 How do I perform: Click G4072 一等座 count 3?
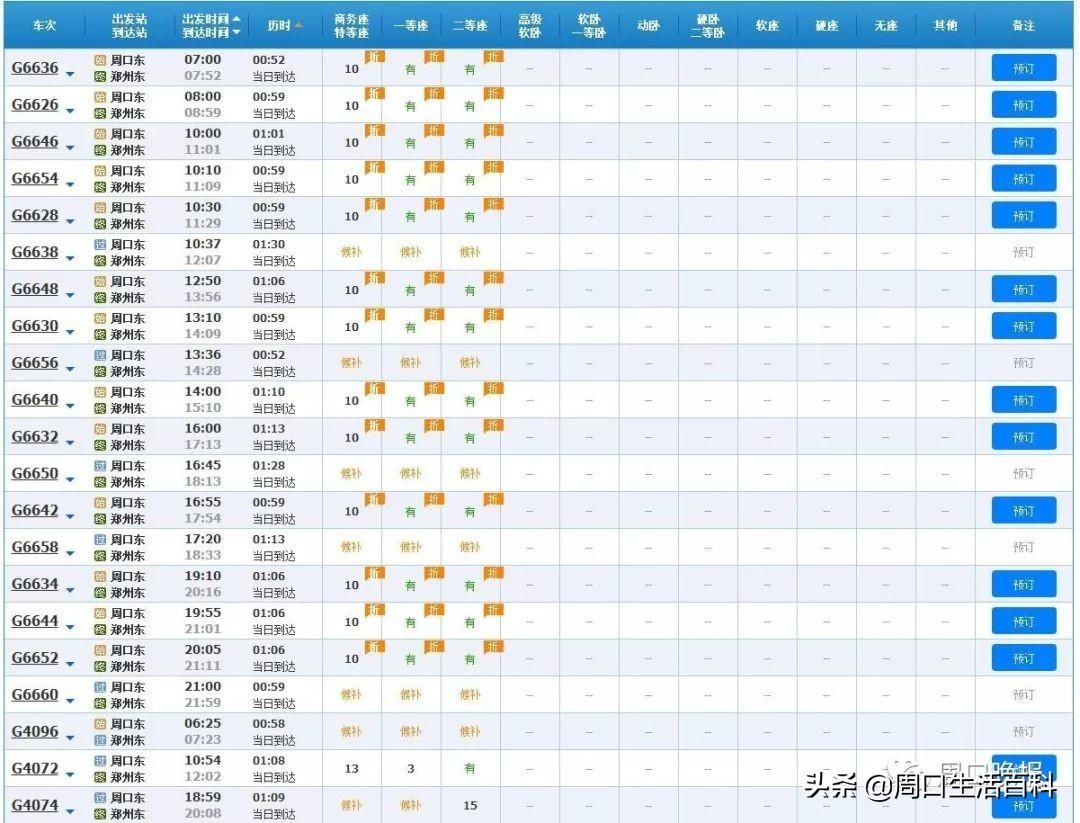pyautogui.click(x=411, y=769)
